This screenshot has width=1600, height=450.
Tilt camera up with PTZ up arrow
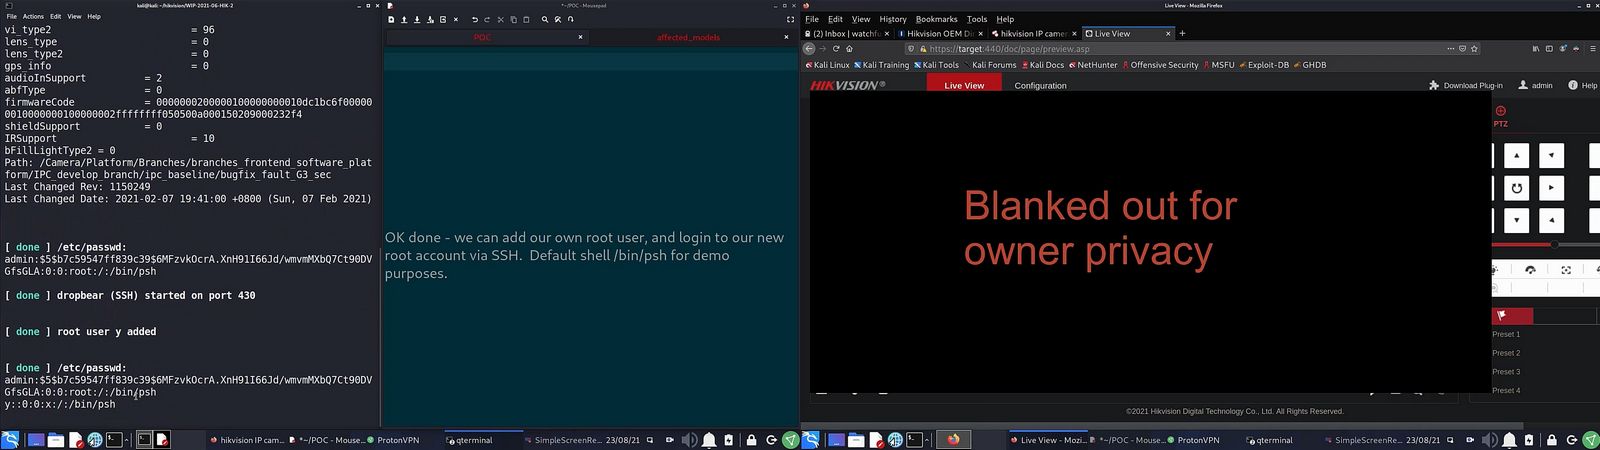click(x=1517, y=155)
